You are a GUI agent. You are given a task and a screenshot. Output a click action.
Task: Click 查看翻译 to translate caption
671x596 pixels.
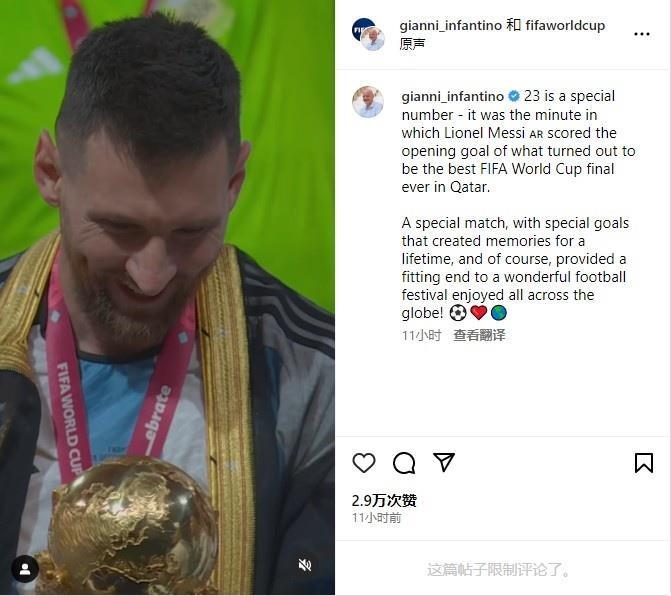point(479,335)
